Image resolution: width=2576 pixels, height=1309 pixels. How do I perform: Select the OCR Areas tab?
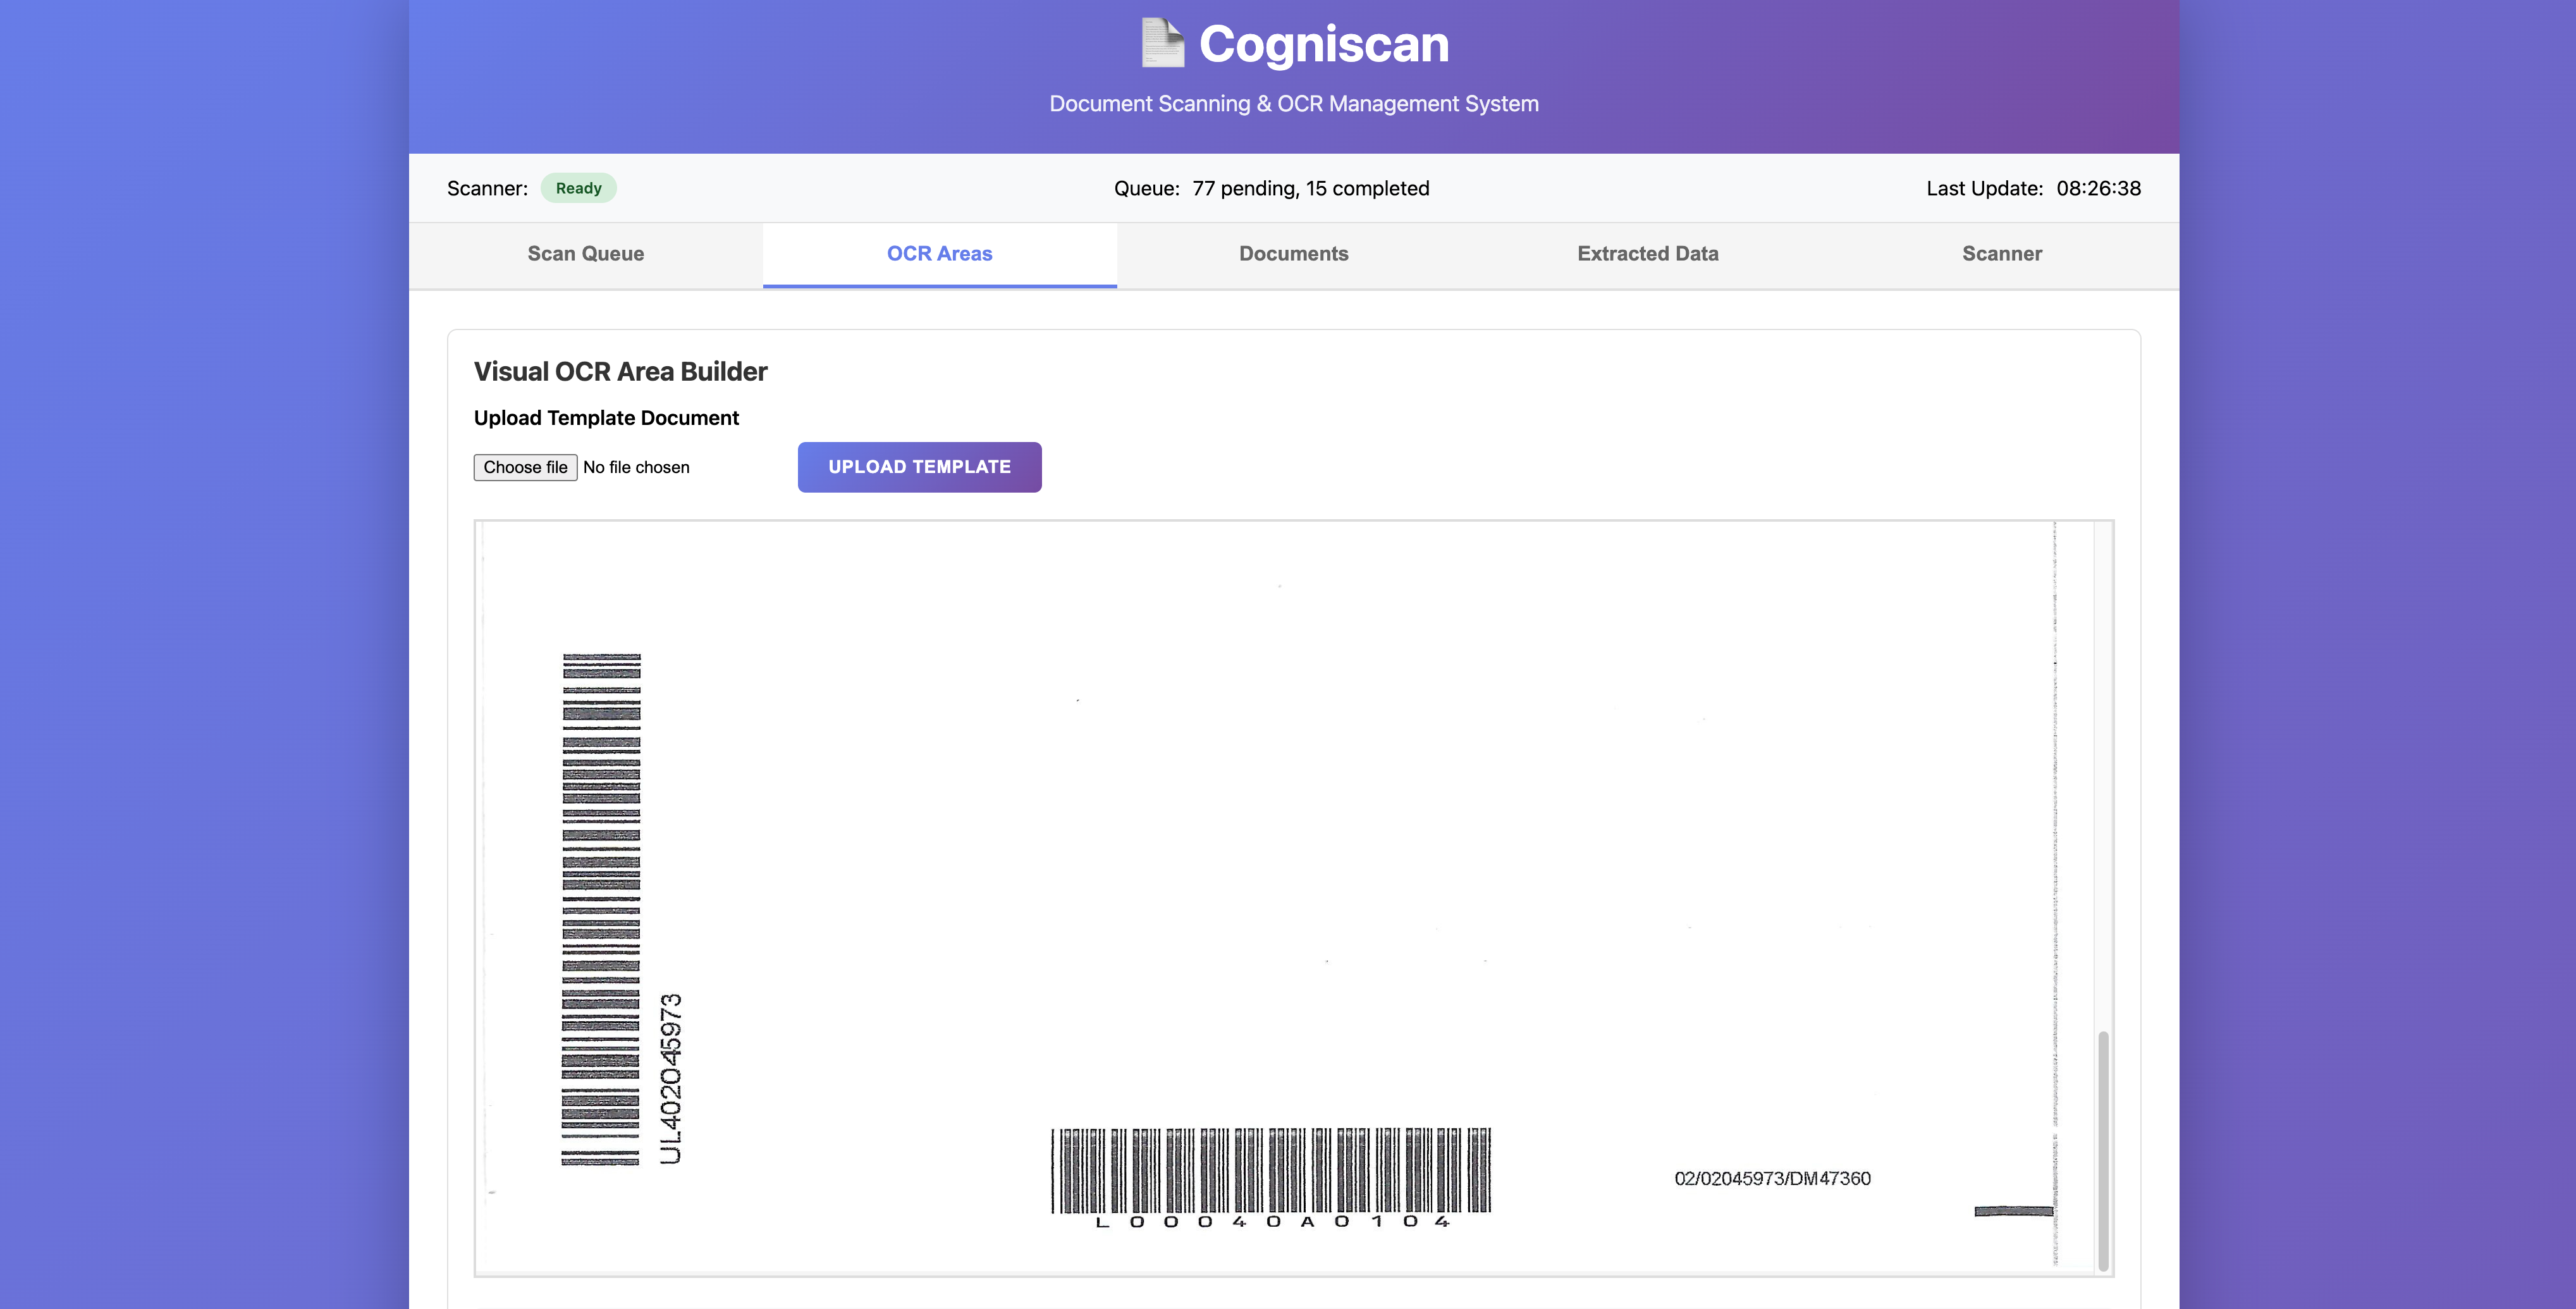[x=939, y=254]
